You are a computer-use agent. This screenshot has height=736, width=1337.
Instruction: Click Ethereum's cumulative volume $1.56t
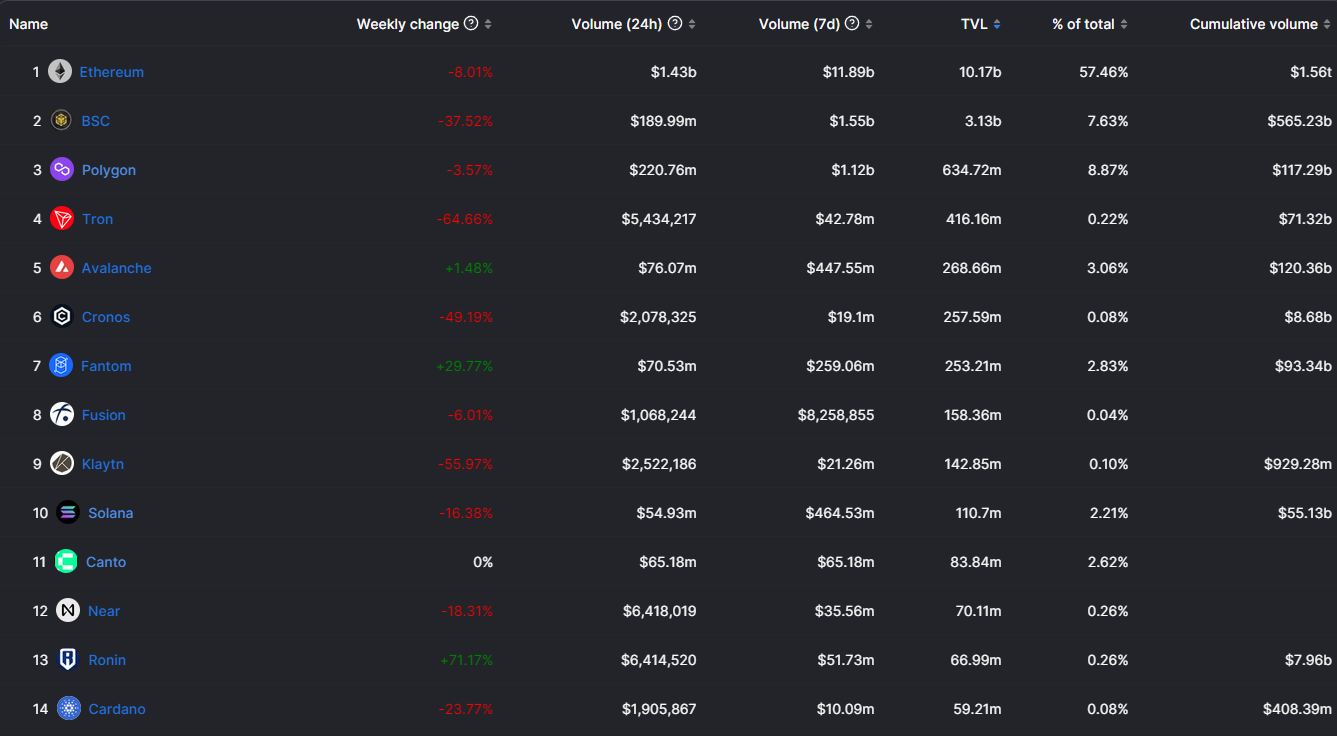(x=1311, y=72)
